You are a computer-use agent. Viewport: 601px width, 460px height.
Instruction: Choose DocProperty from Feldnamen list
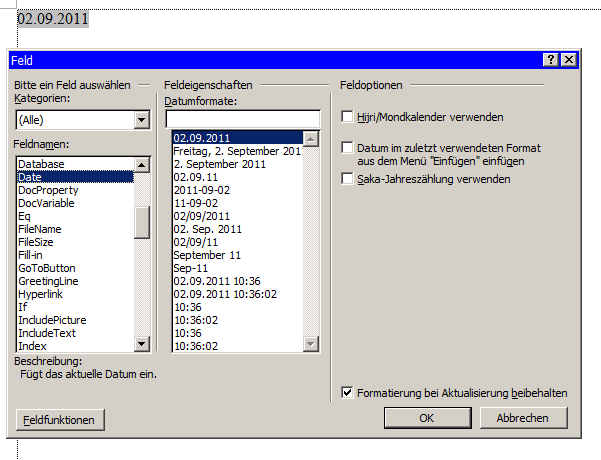click(x=48, y=190)
